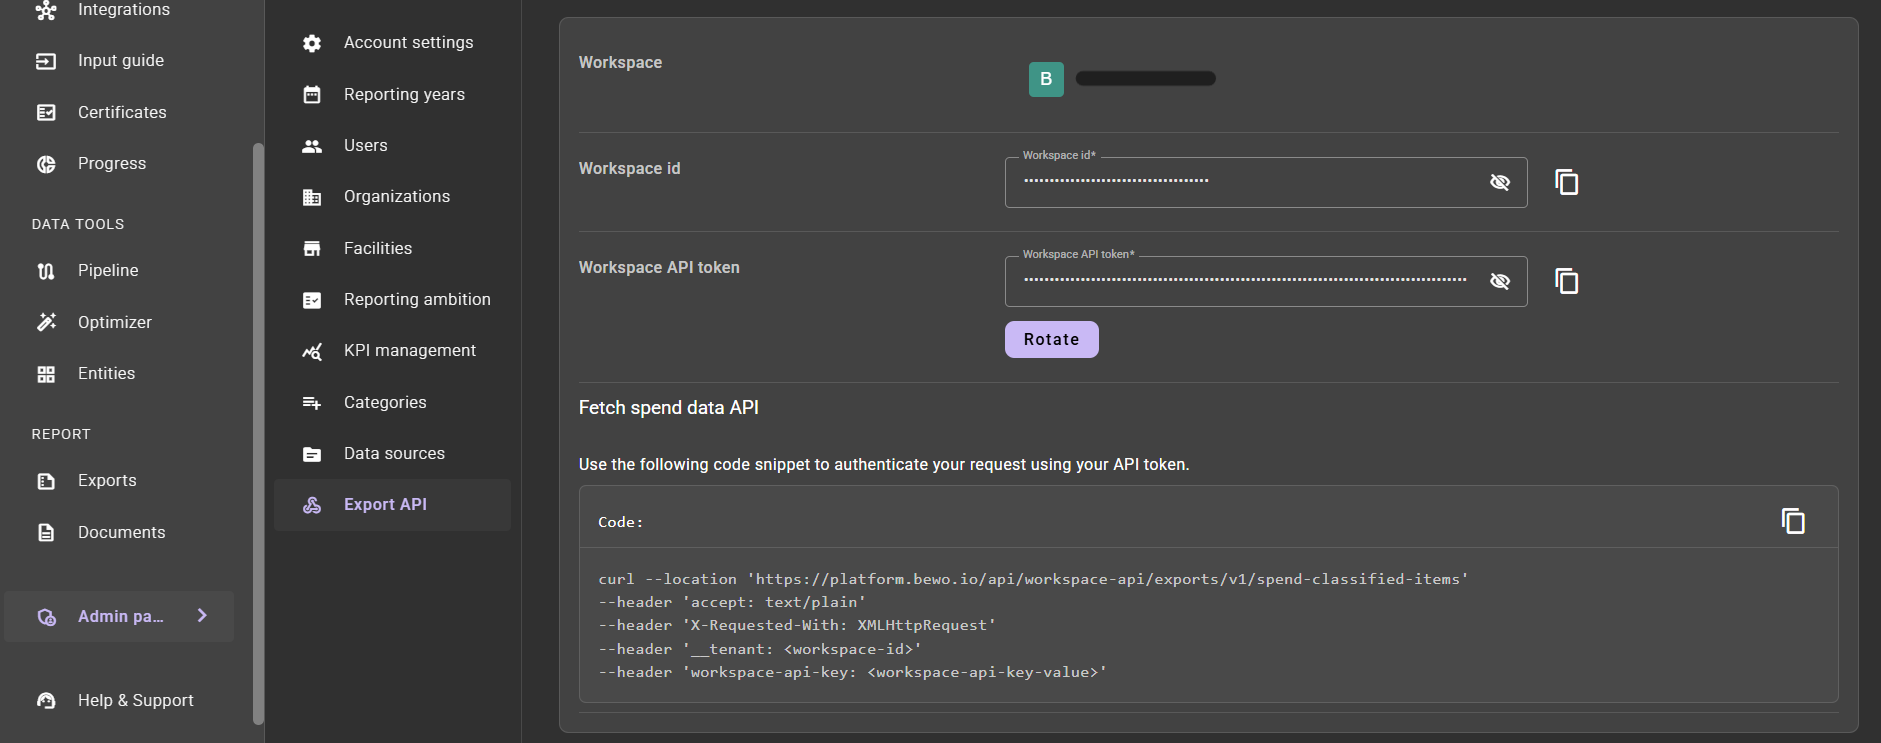Click the Rotate token button
Viewport: 1881px width, 743px height.
coord(1051,339)
